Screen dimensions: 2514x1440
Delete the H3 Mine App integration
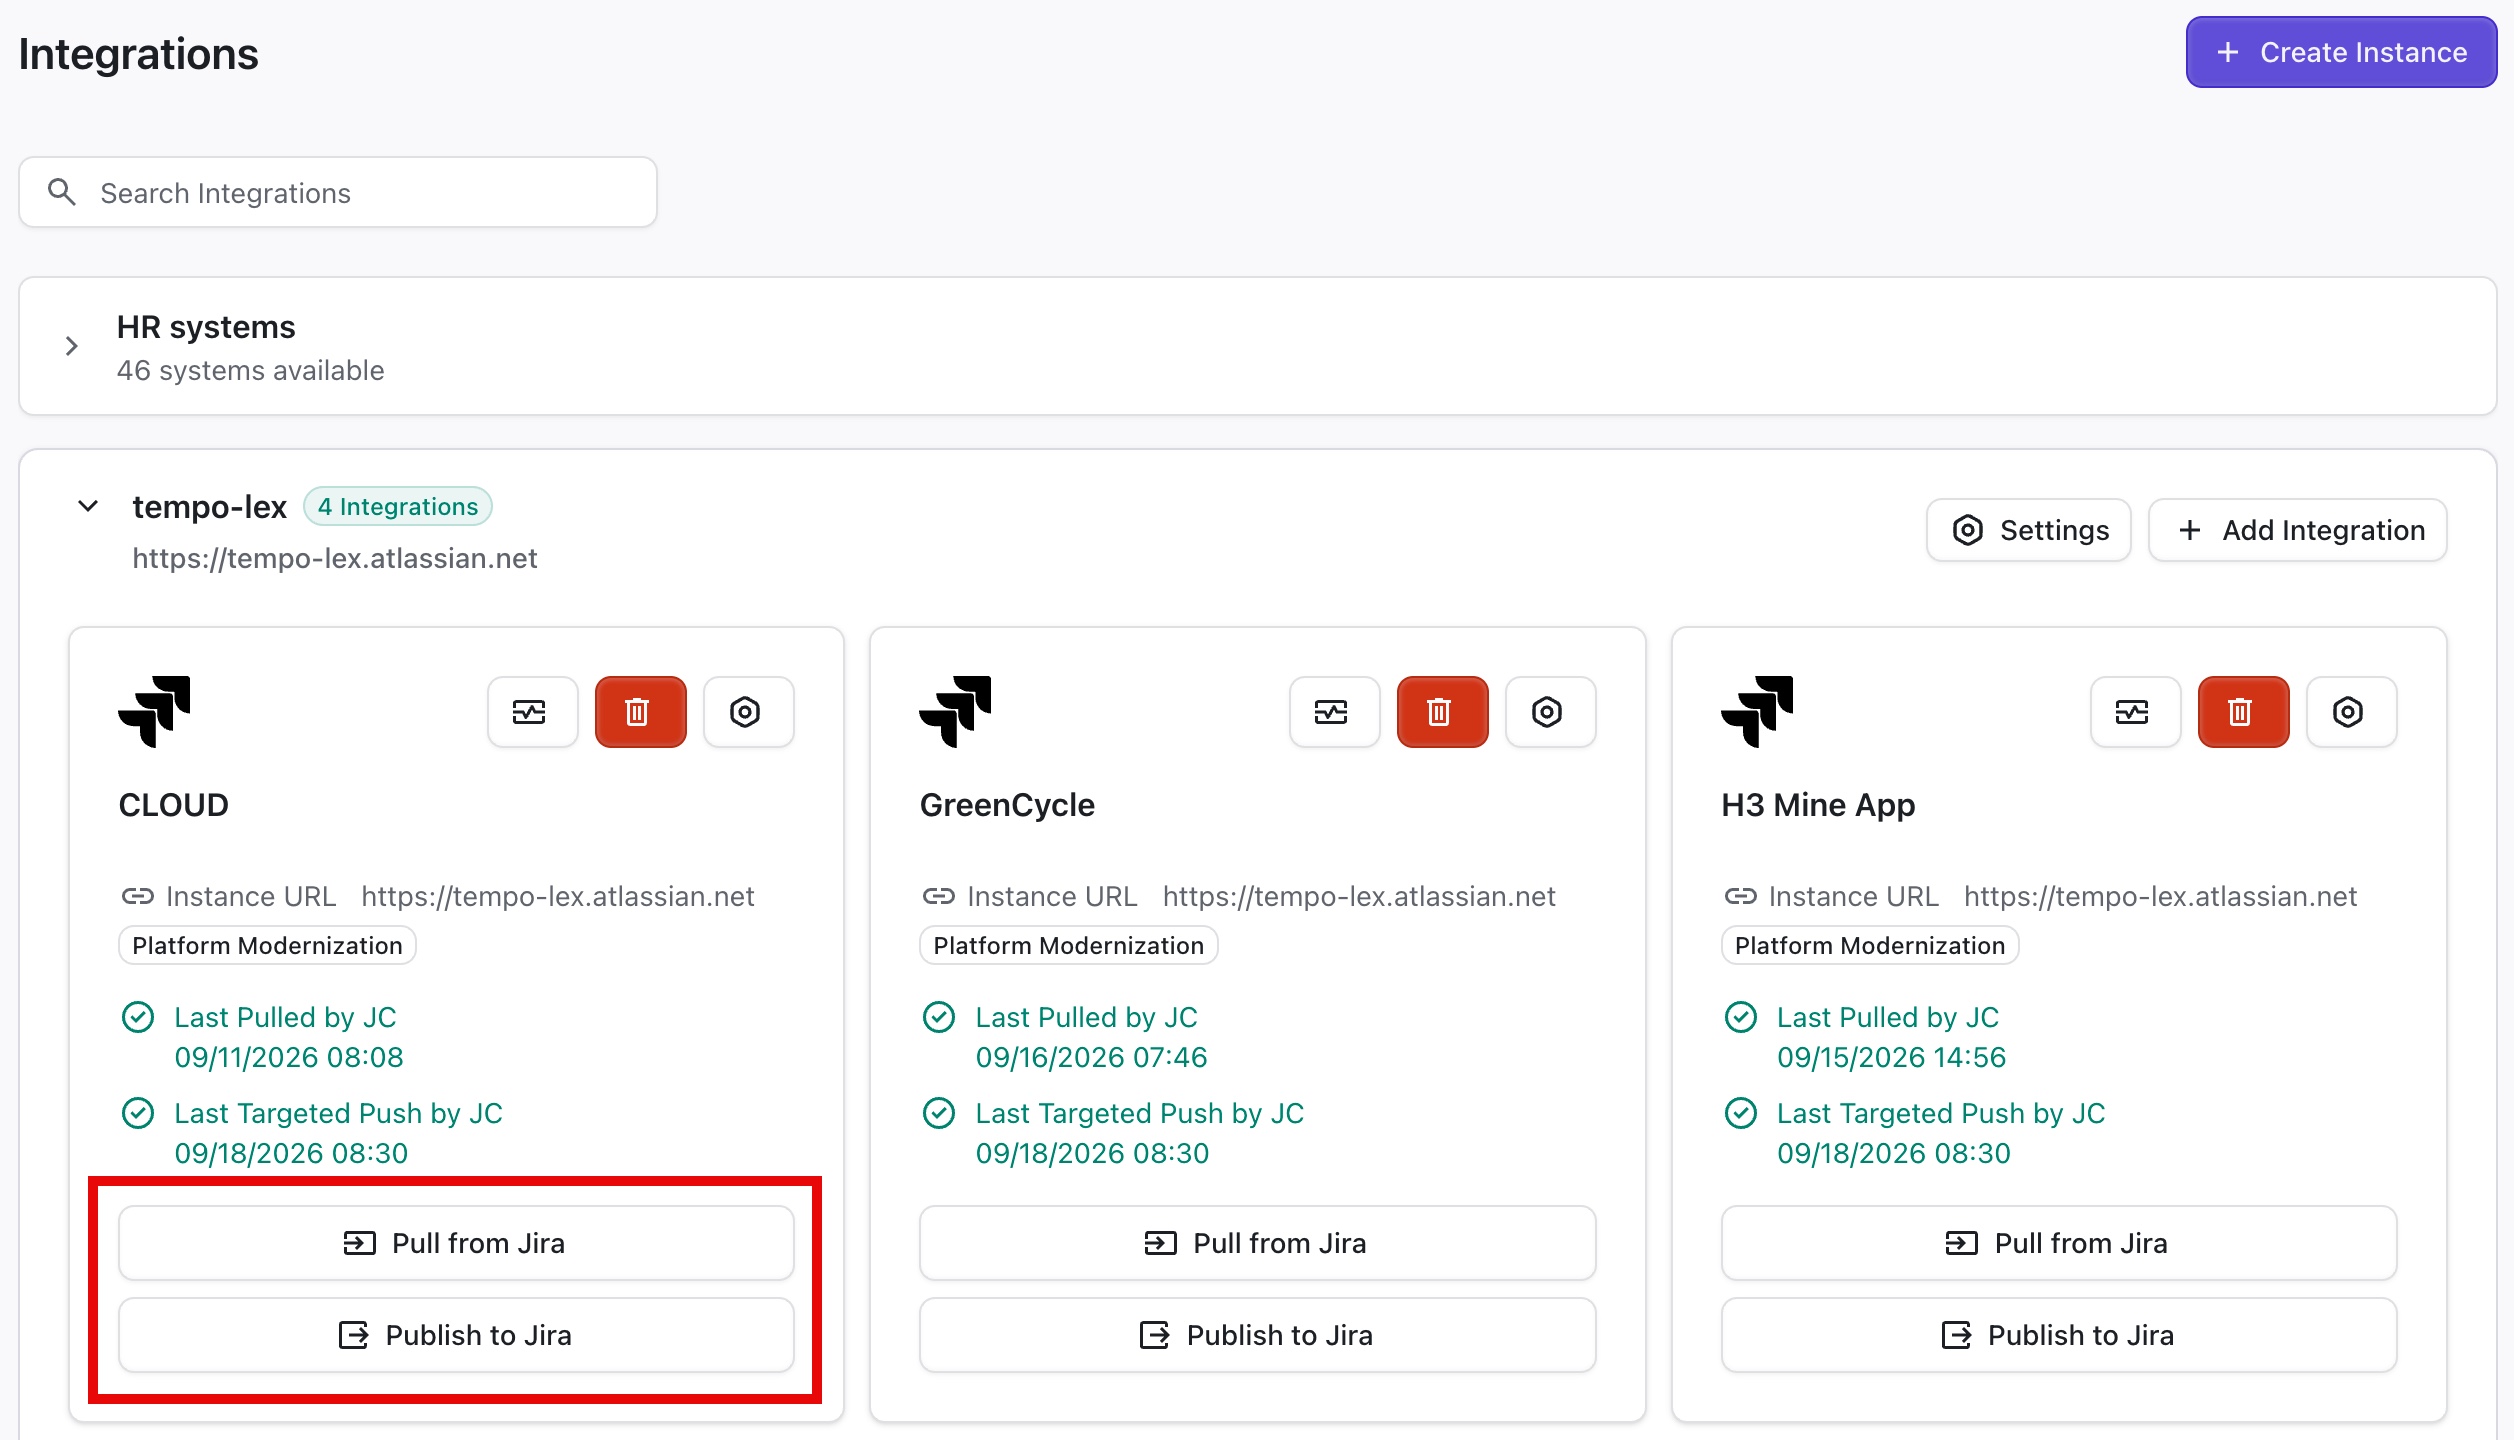pos(2243,712)
